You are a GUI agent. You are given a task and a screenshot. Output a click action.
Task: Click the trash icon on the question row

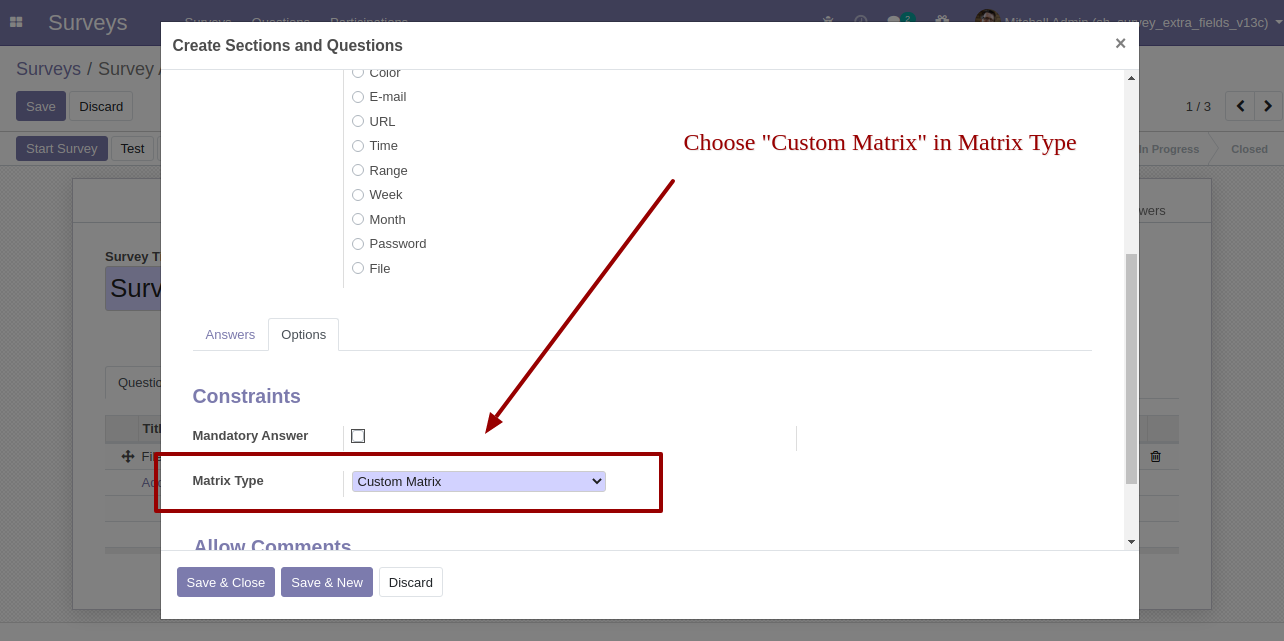pyautogui.click(x=1156, y=456)
